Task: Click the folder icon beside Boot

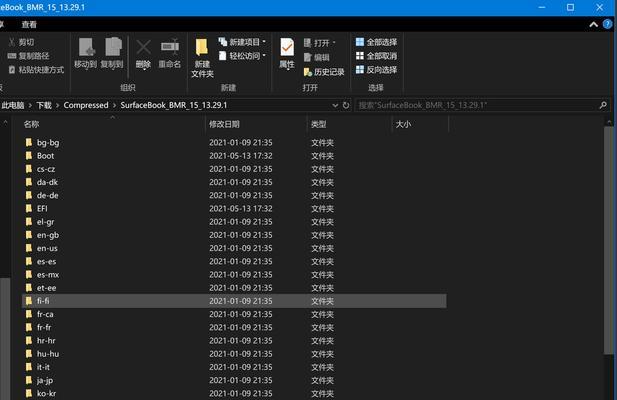Action: coord(29,156)
